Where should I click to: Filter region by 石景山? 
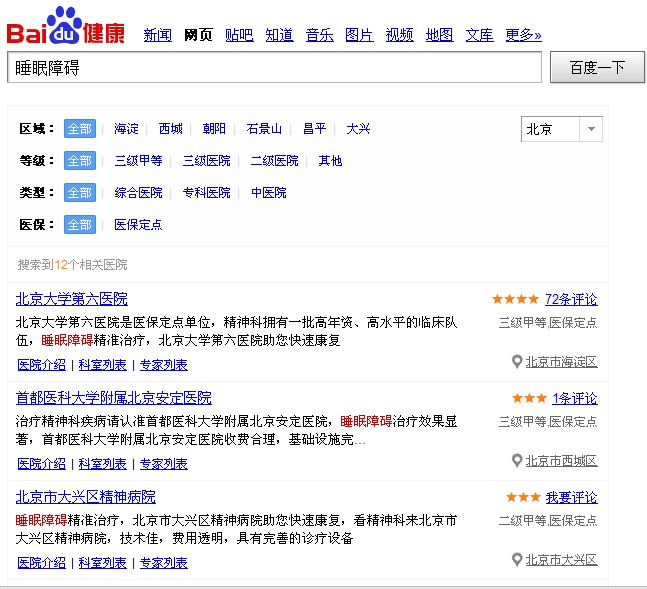tap(264, 129)
